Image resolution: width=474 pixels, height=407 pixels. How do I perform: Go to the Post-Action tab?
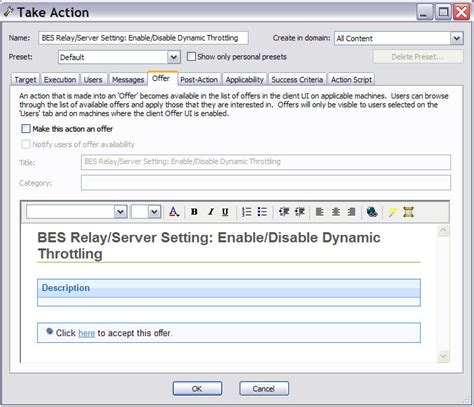click(199, 80)
